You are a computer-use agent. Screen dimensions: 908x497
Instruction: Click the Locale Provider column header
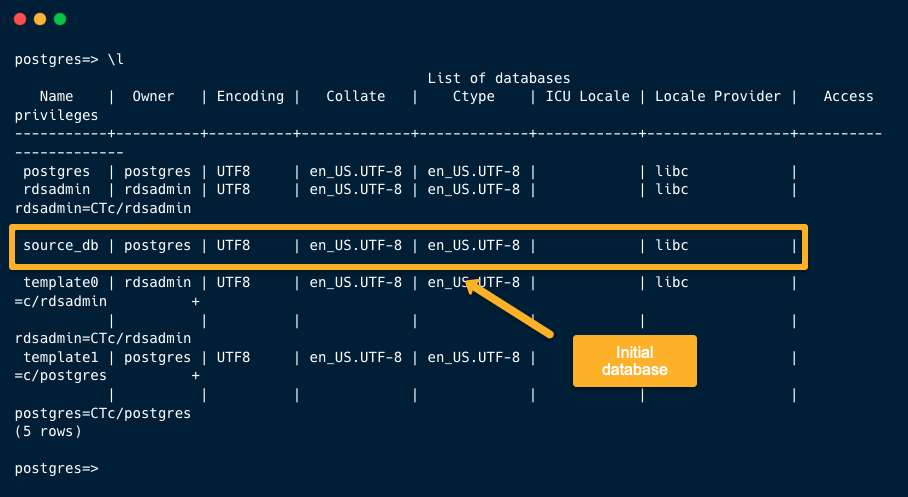click(717, 96)
